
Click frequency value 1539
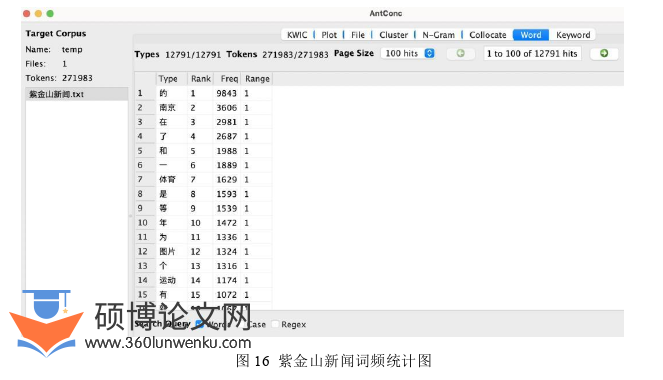click(x=227, y=208)
